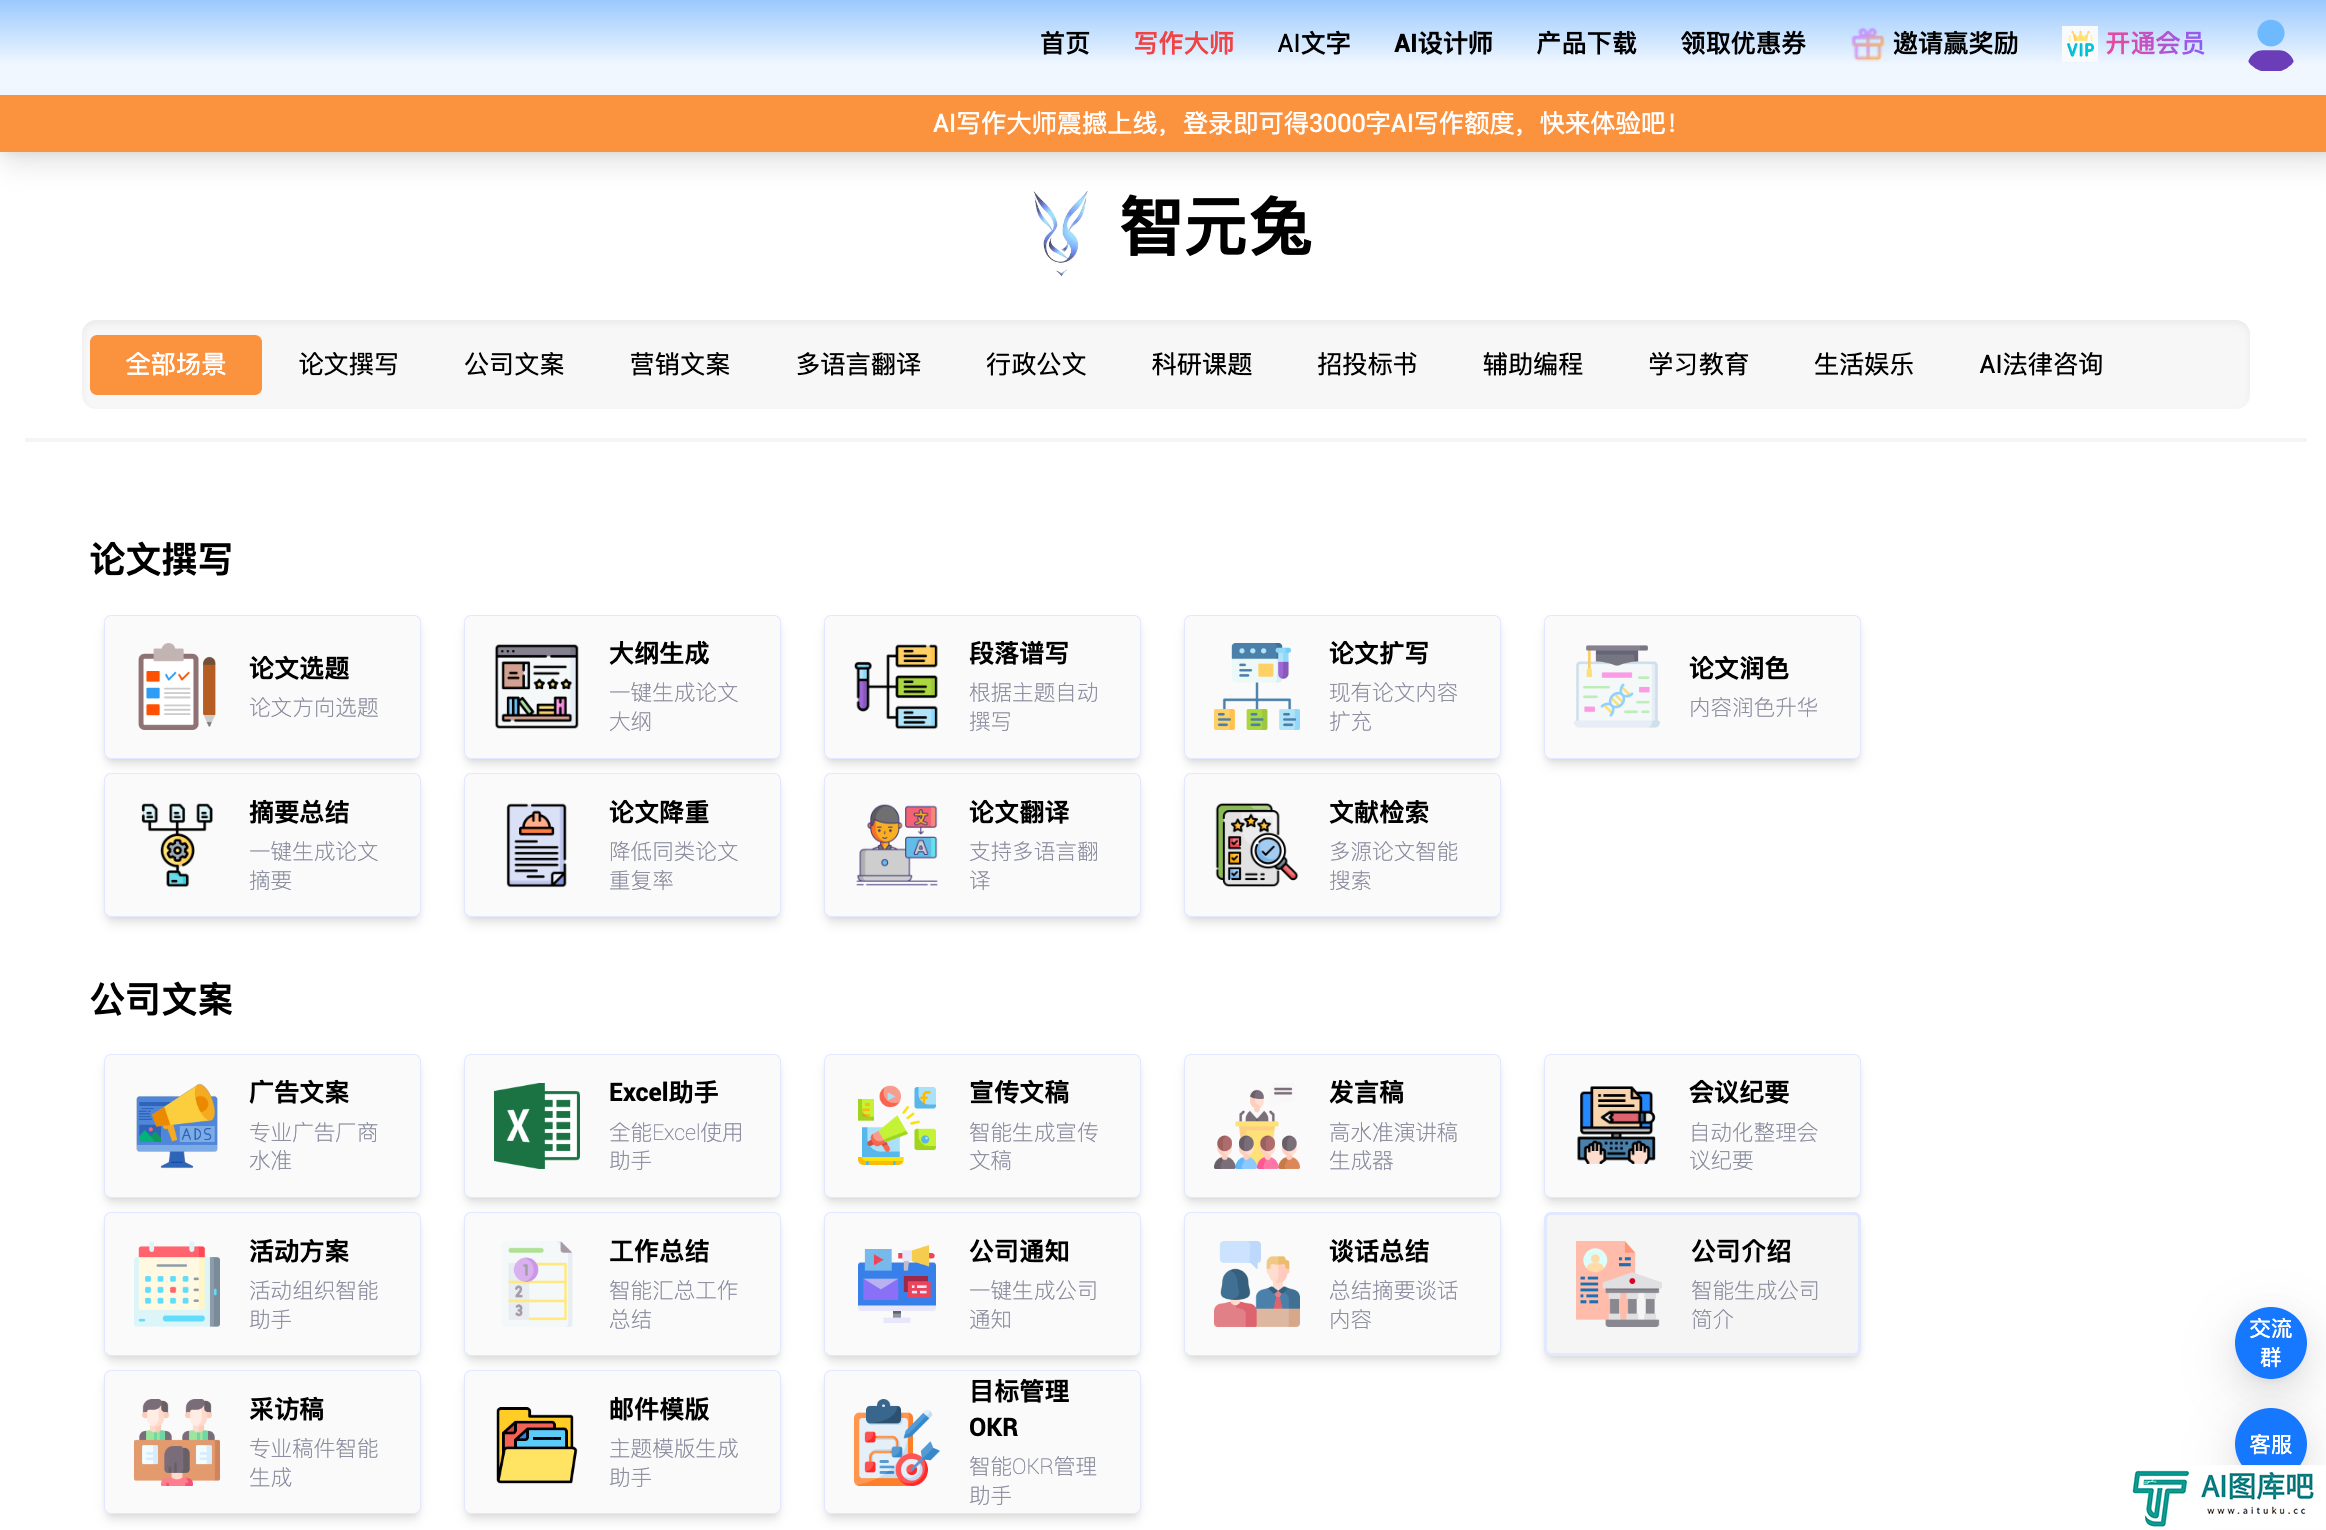Click the 论文扩写 flowchart icon
2326x1530 pixels.
1257,687
